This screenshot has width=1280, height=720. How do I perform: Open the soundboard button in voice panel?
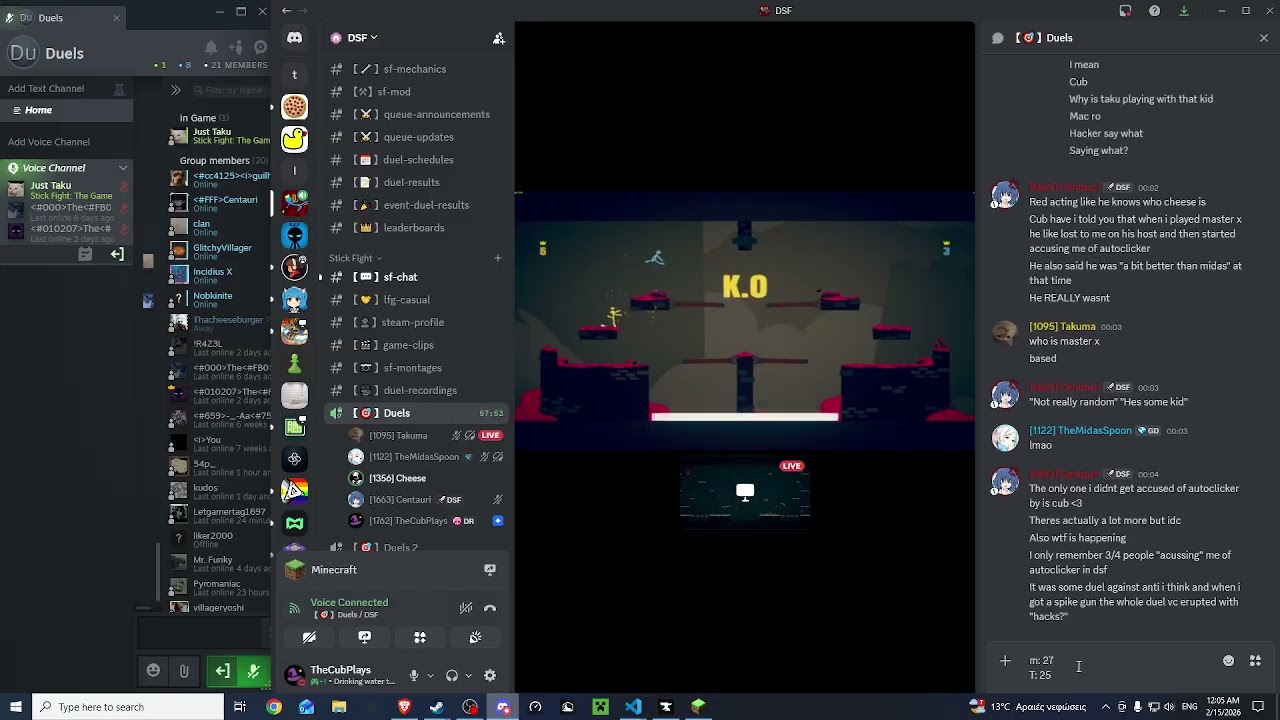[x=475, y=637]
